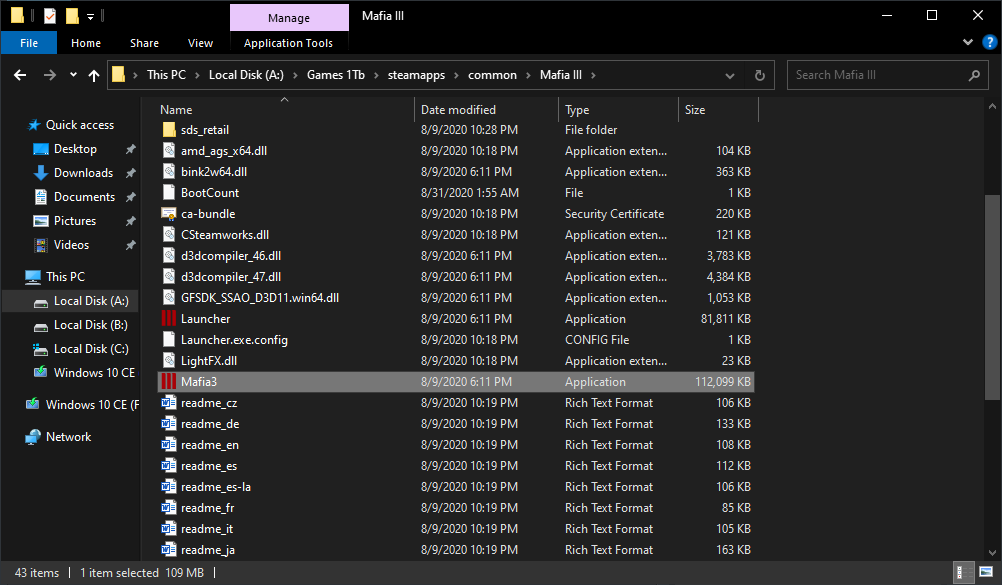Click the New Folder icon in title bar
Viewport: 1002px width, 585px height.
(x=72, y=16)
